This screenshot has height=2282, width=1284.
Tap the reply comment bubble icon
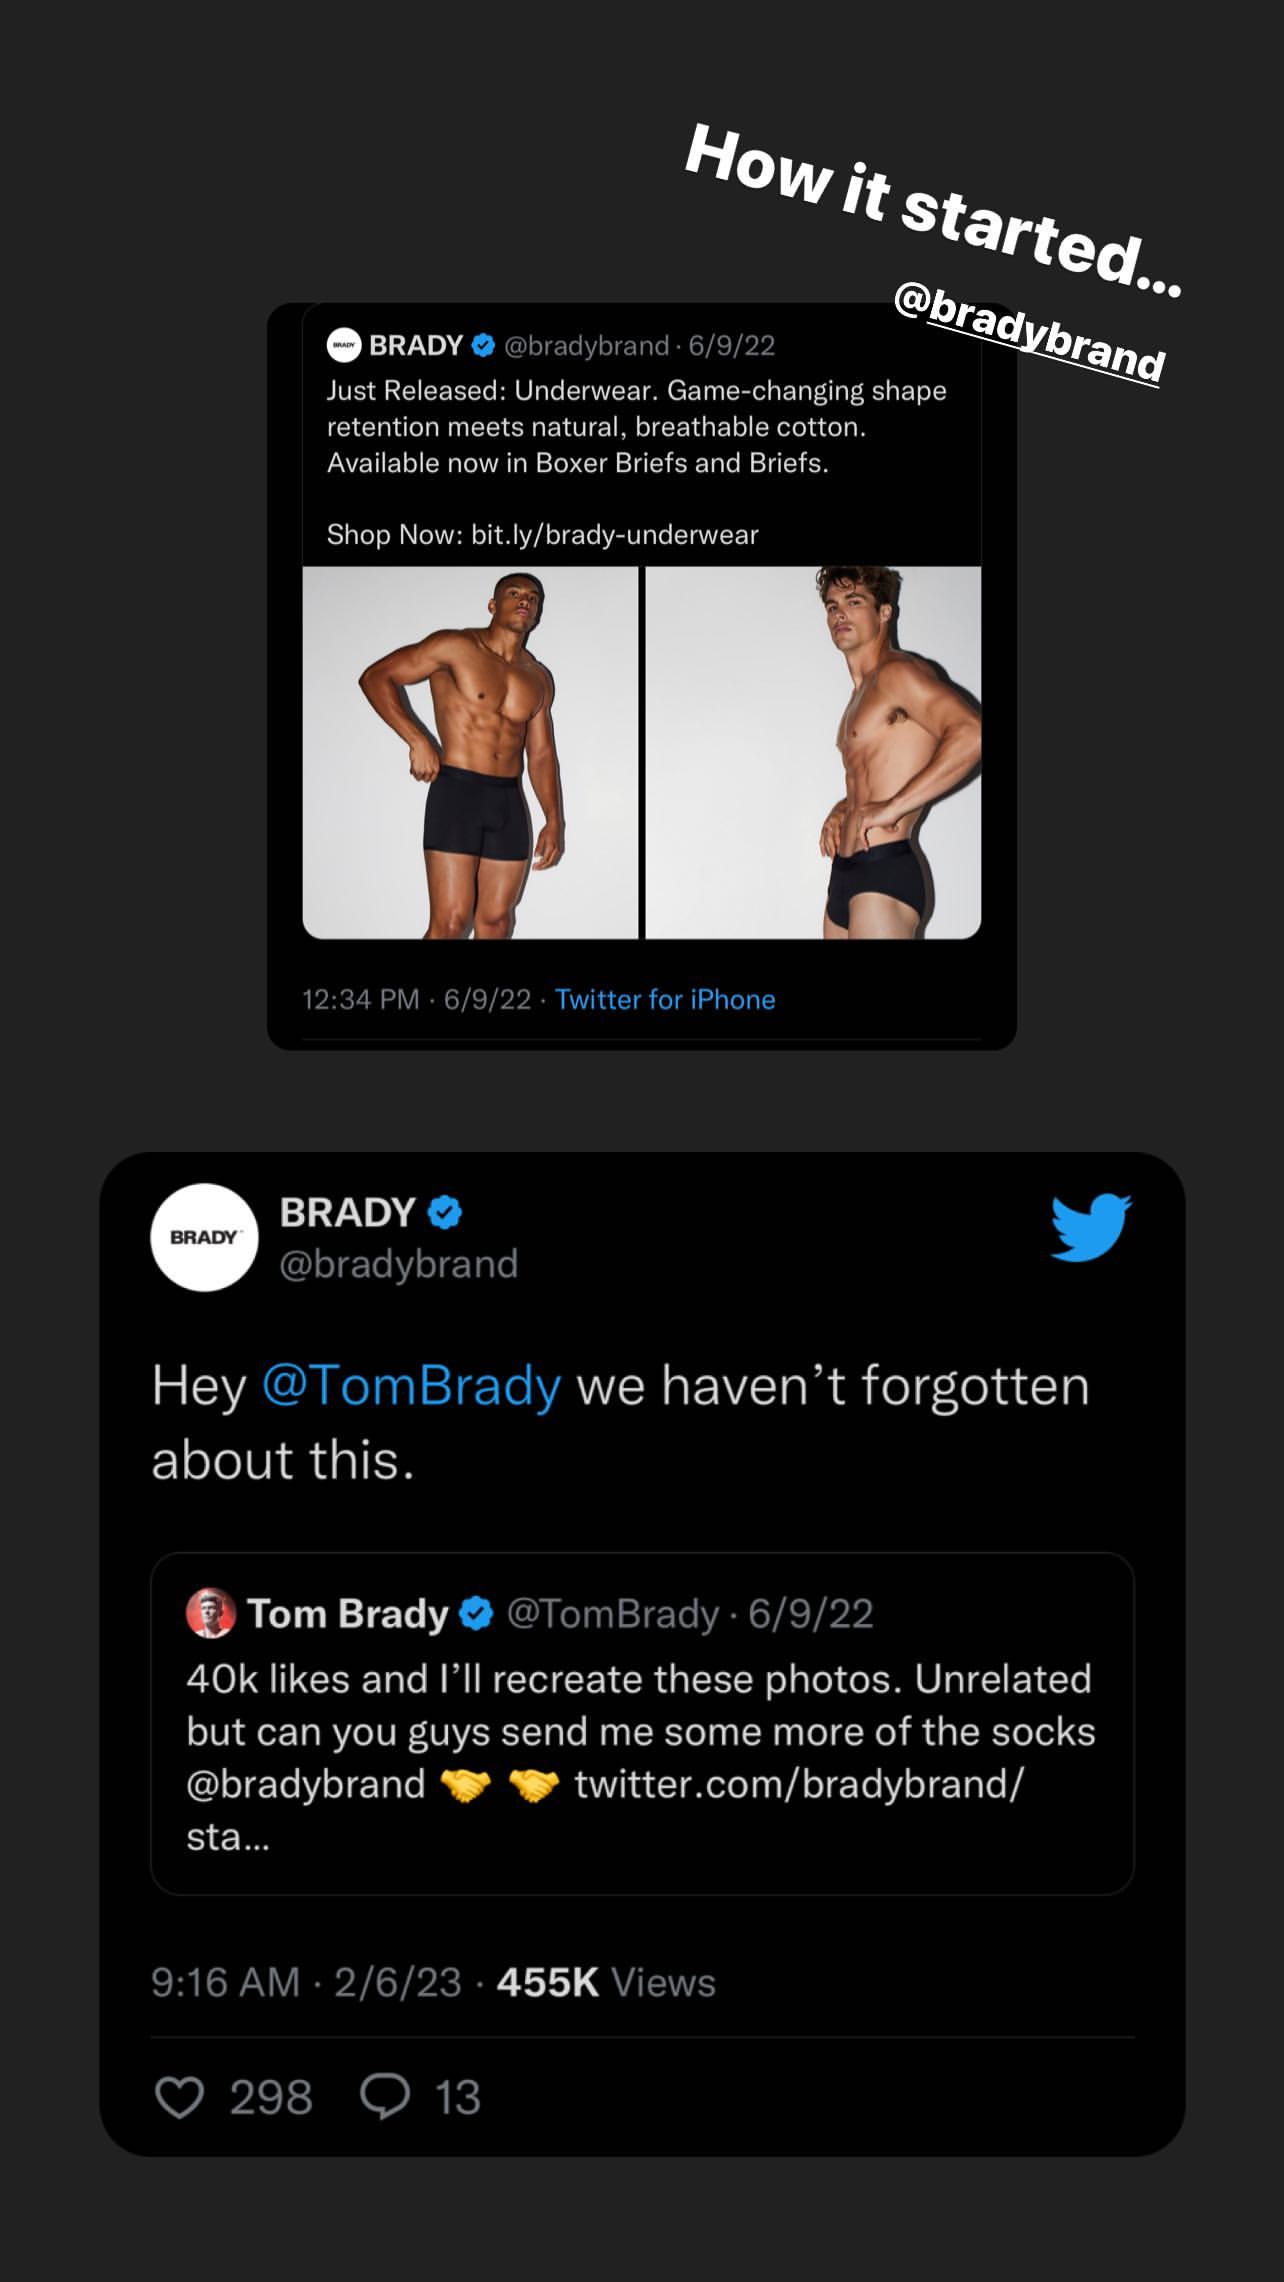385,2097
